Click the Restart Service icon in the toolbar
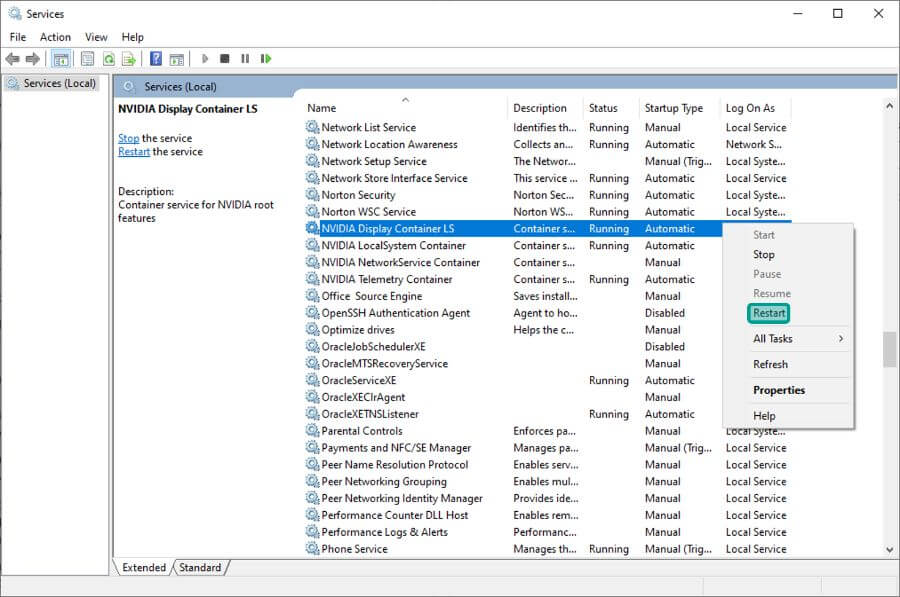Viewport: 900px width, 597px height. pos(266,59)
